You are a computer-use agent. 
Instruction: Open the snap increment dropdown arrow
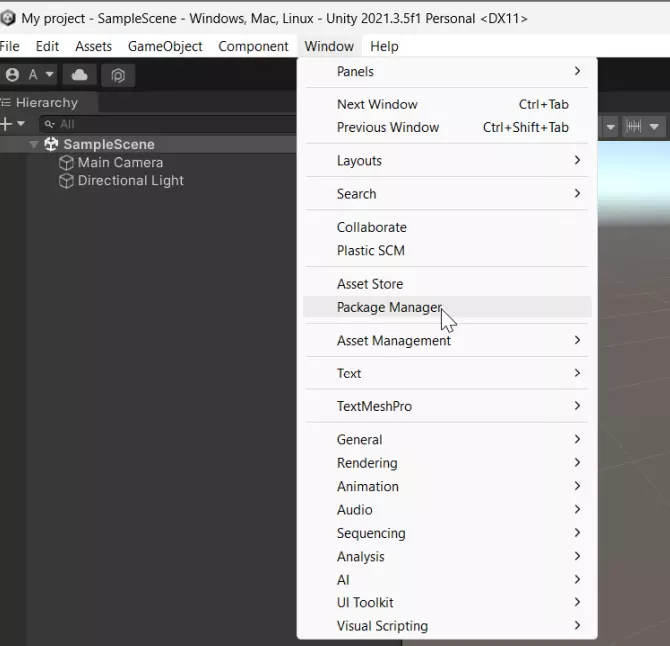pos(654,127)
